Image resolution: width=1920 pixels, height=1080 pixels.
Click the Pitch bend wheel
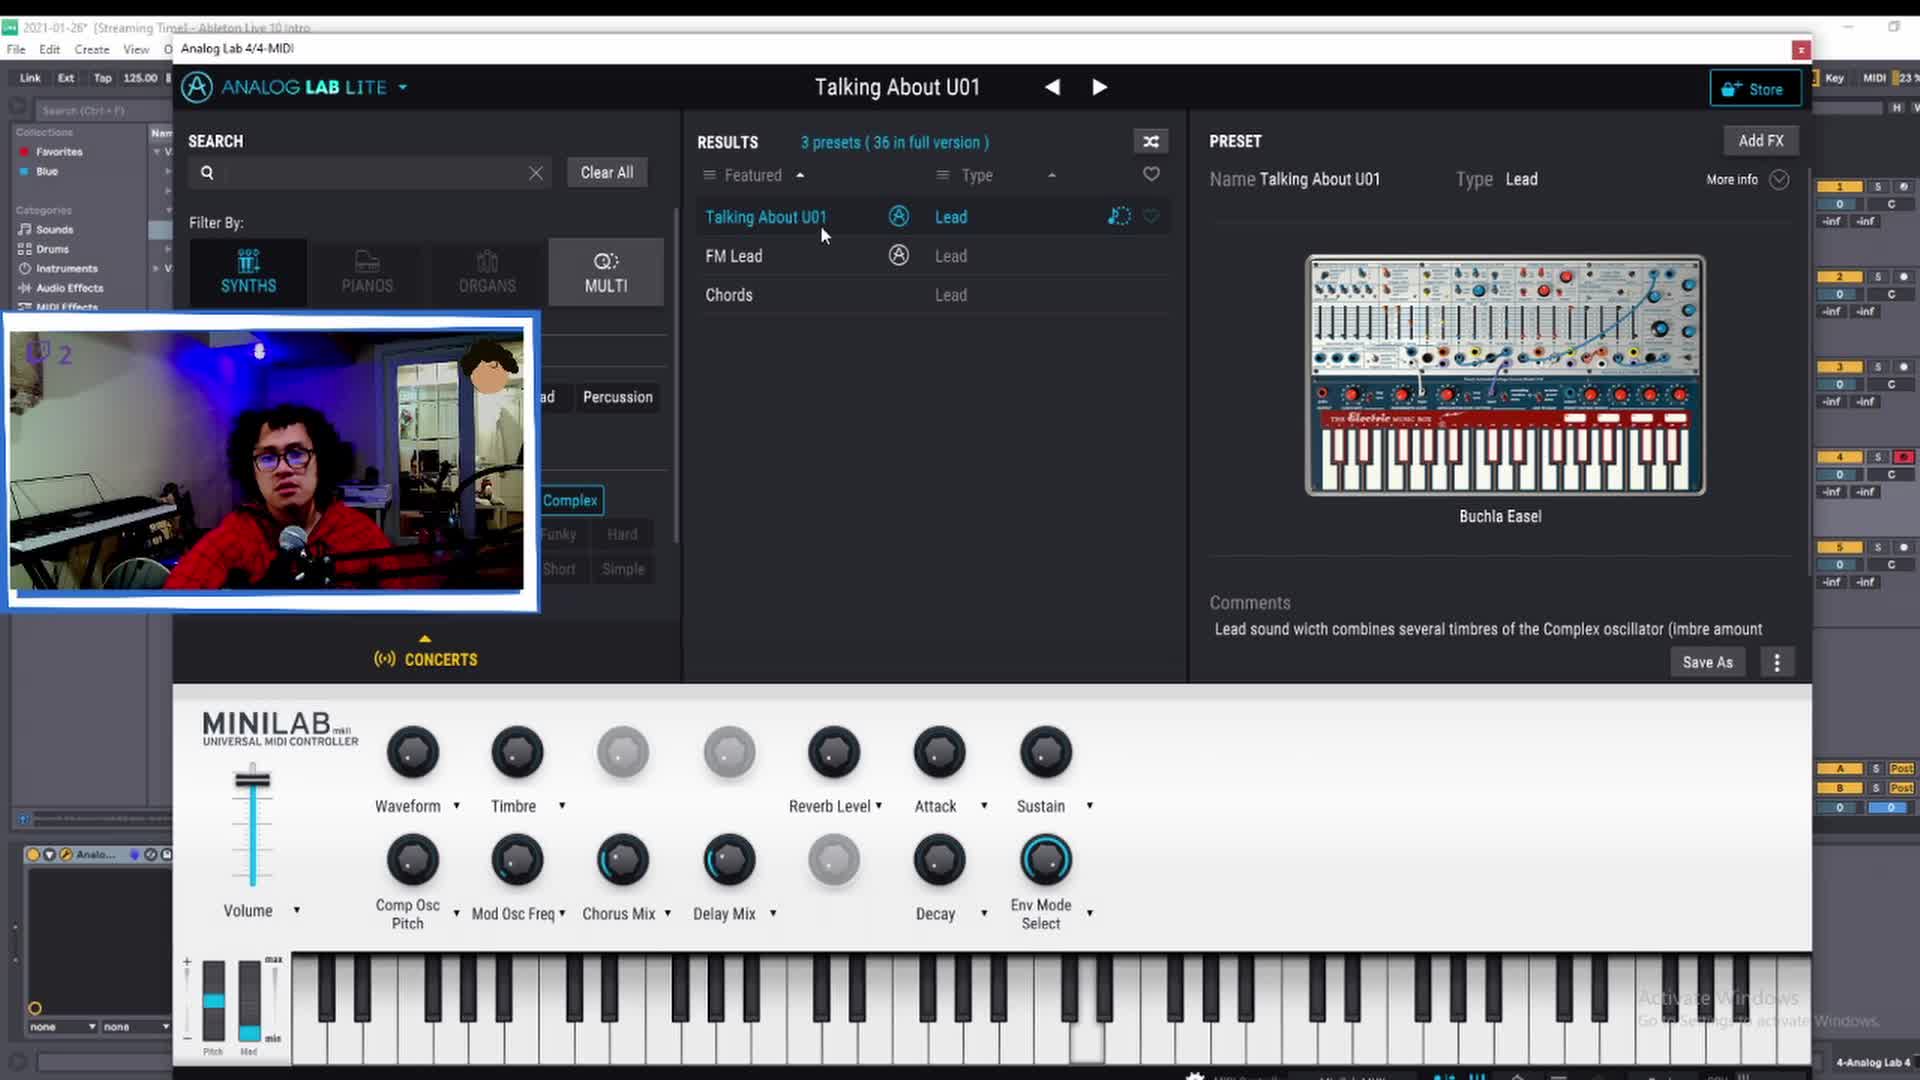[213, 1001]
